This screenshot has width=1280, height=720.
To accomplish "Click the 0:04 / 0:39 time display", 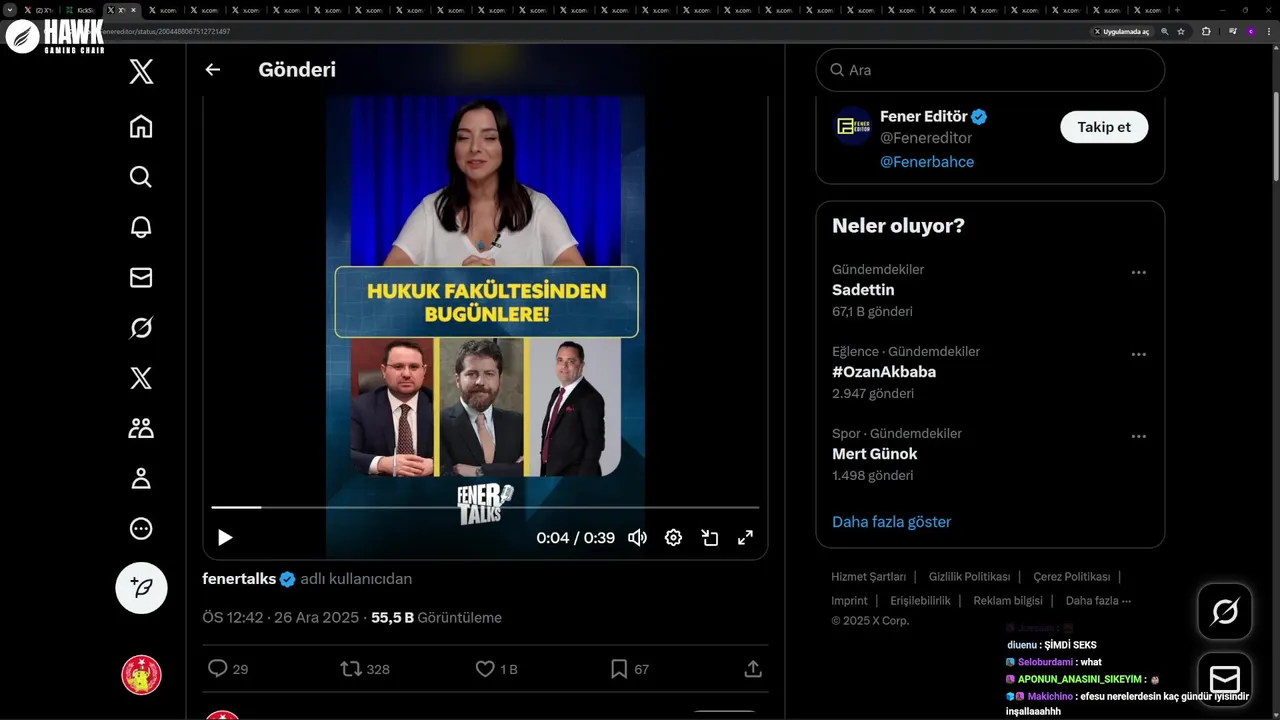I will (x=575, y=538).
